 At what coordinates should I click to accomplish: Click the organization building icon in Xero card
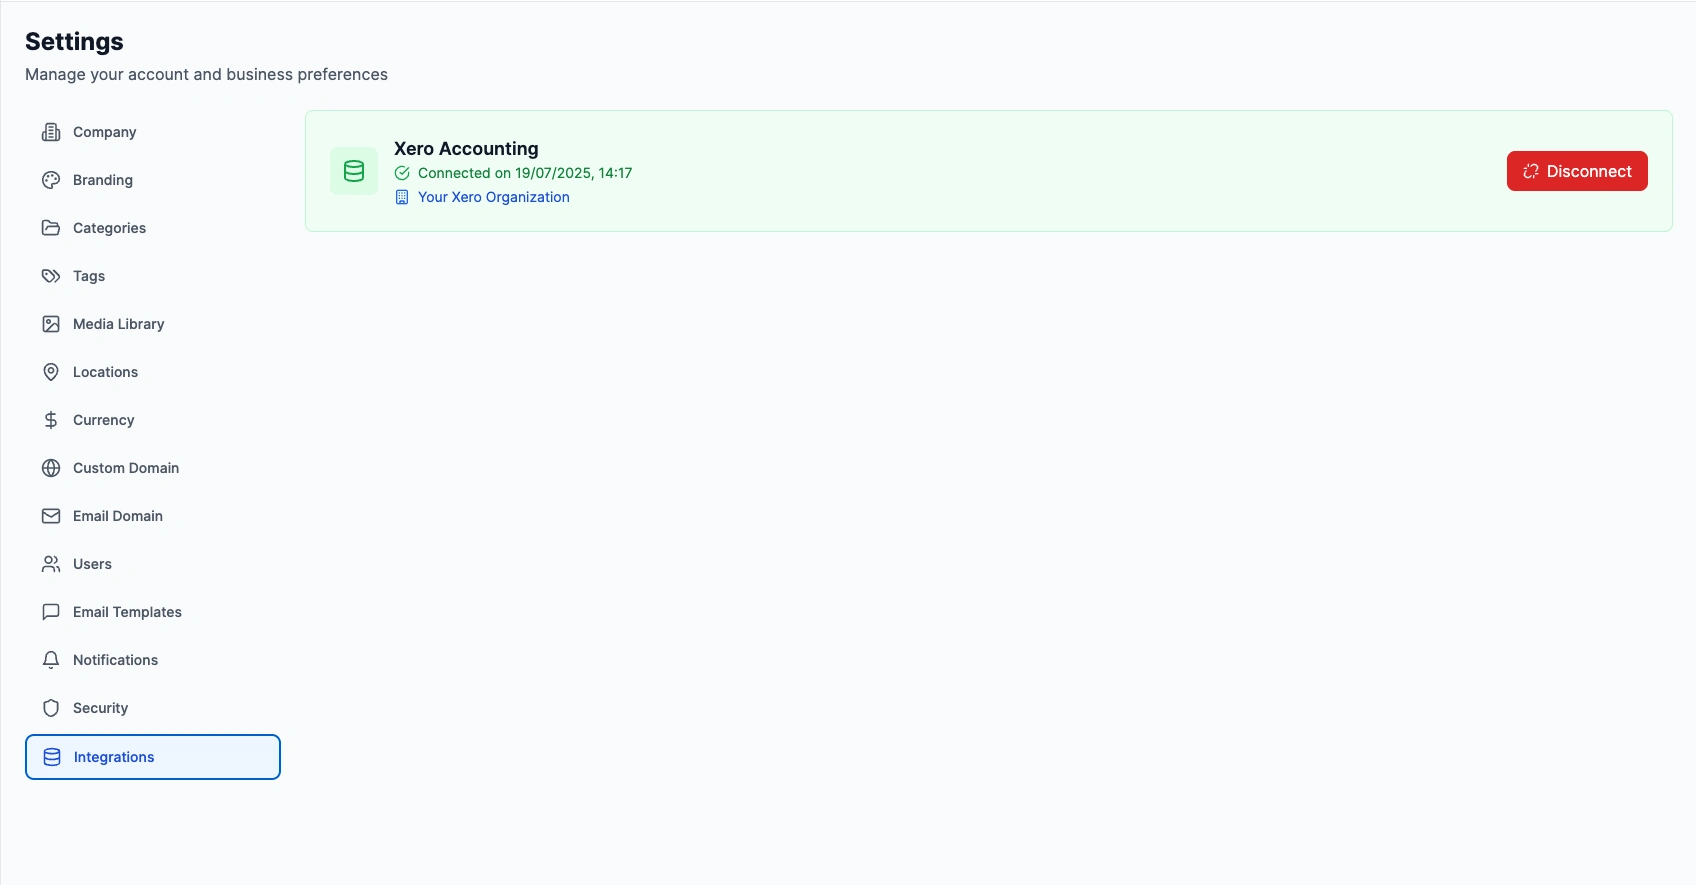point(402,197)
